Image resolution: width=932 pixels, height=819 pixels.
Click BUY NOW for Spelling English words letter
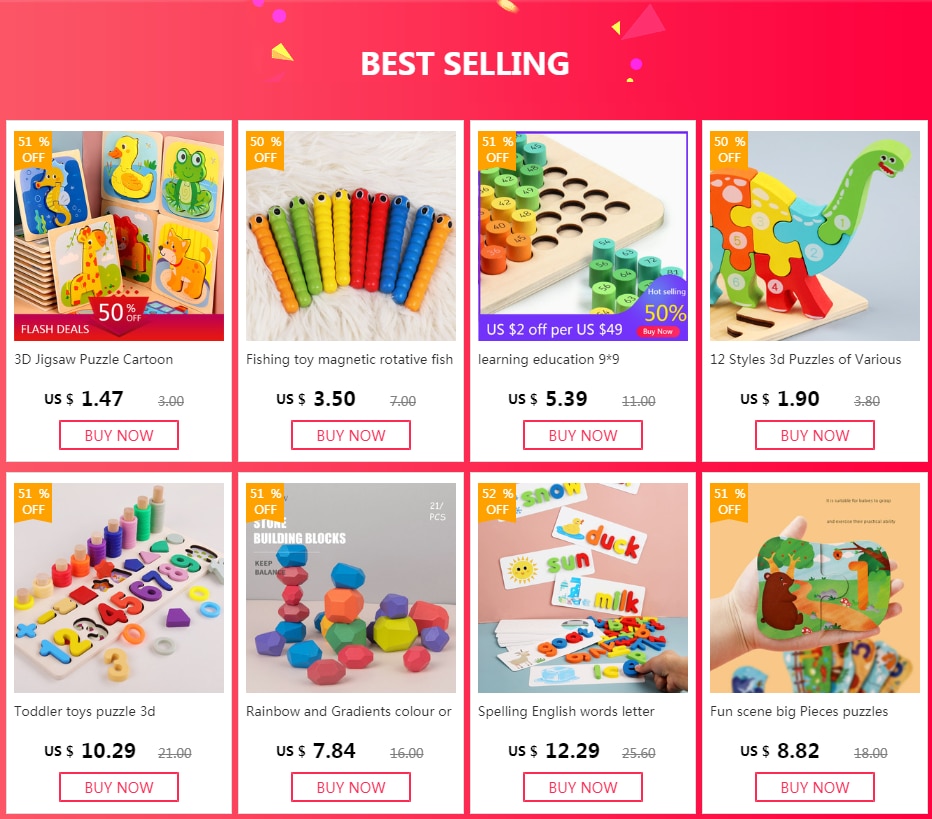pos(582,787)
